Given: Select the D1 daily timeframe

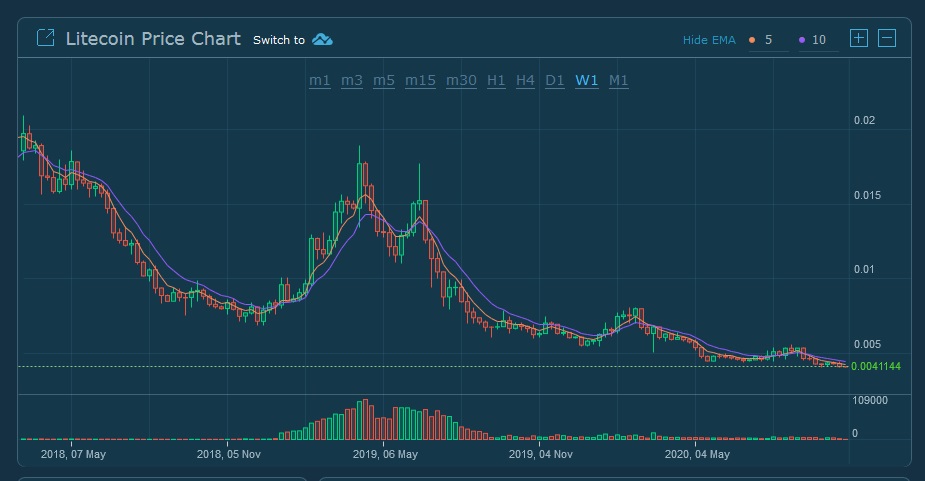Looking at the screenshot, I should pos(555,80).
